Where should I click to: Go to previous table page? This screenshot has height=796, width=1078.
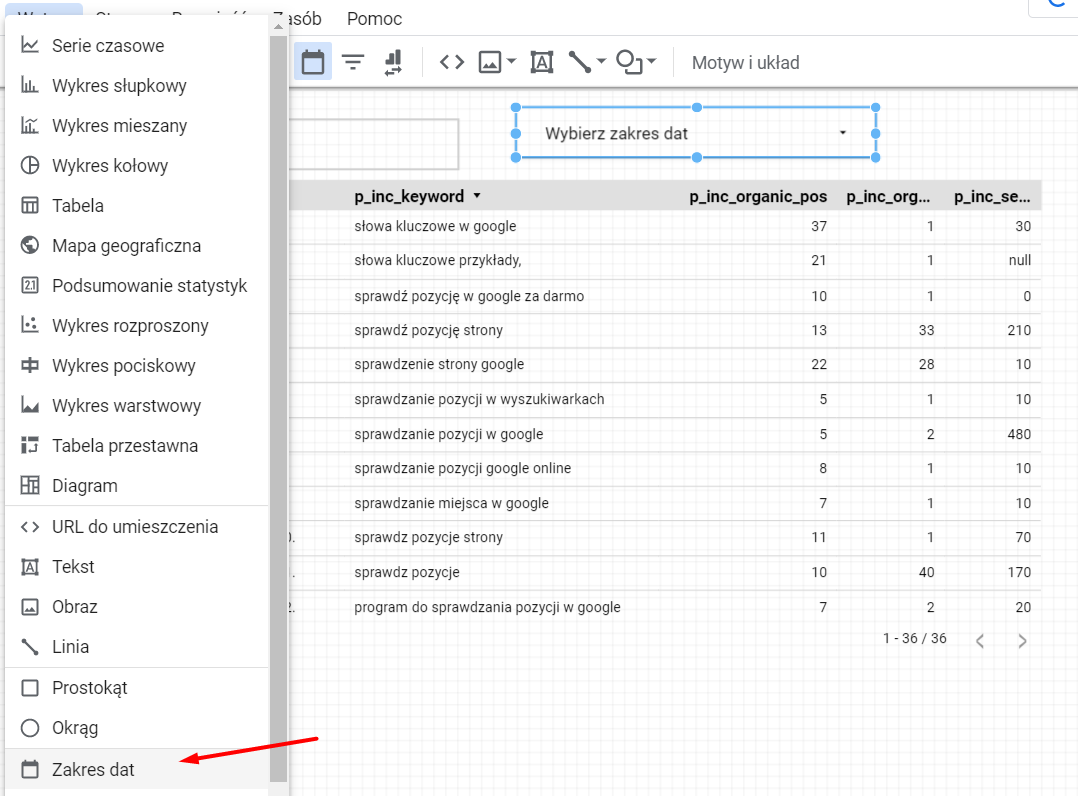coord(980,641)
